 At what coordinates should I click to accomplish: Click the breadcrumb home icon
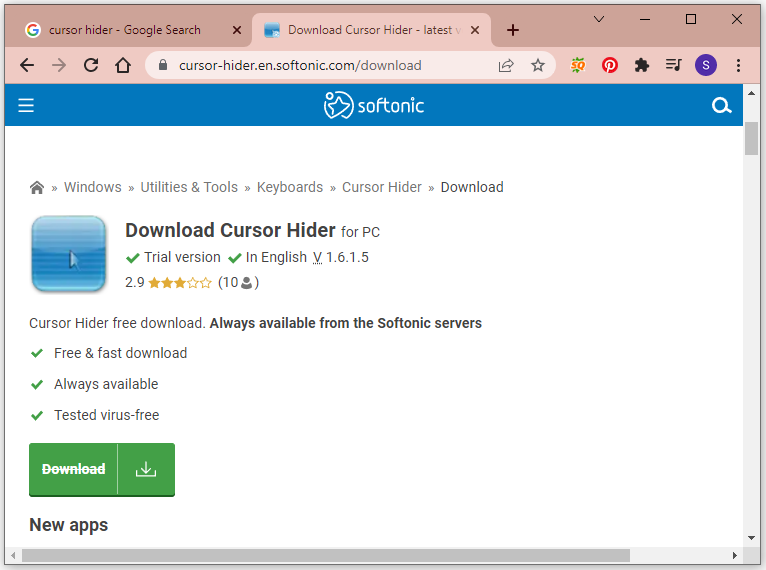[x=37, y=188]
